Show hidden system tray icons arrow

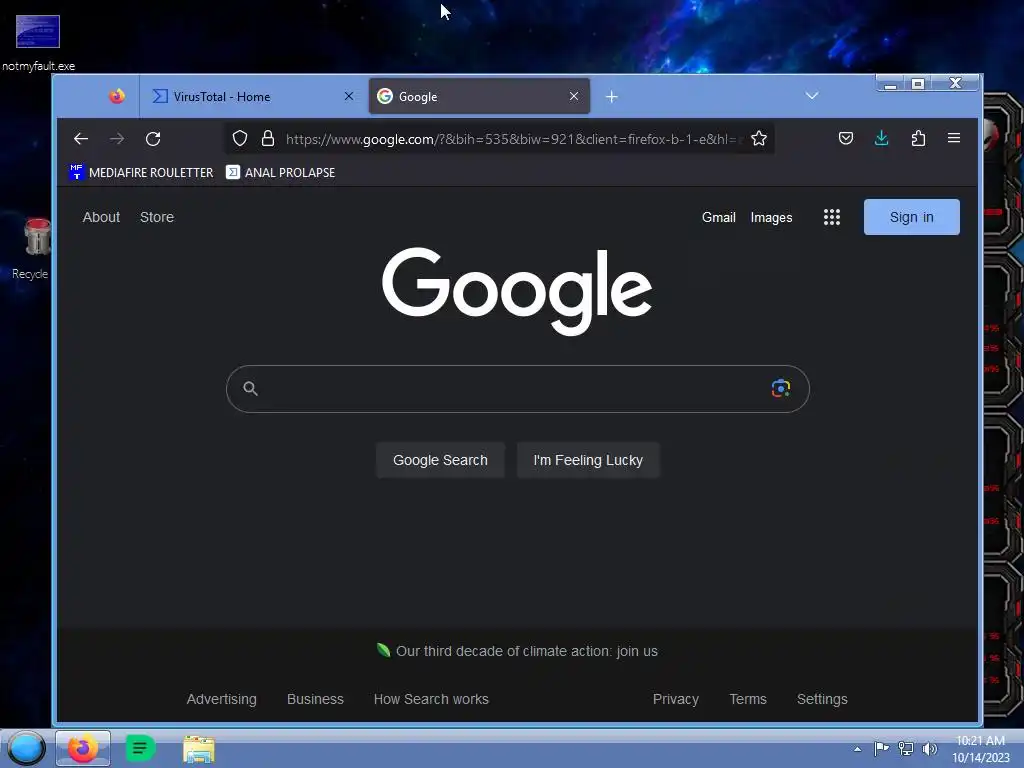pos(857,749)
